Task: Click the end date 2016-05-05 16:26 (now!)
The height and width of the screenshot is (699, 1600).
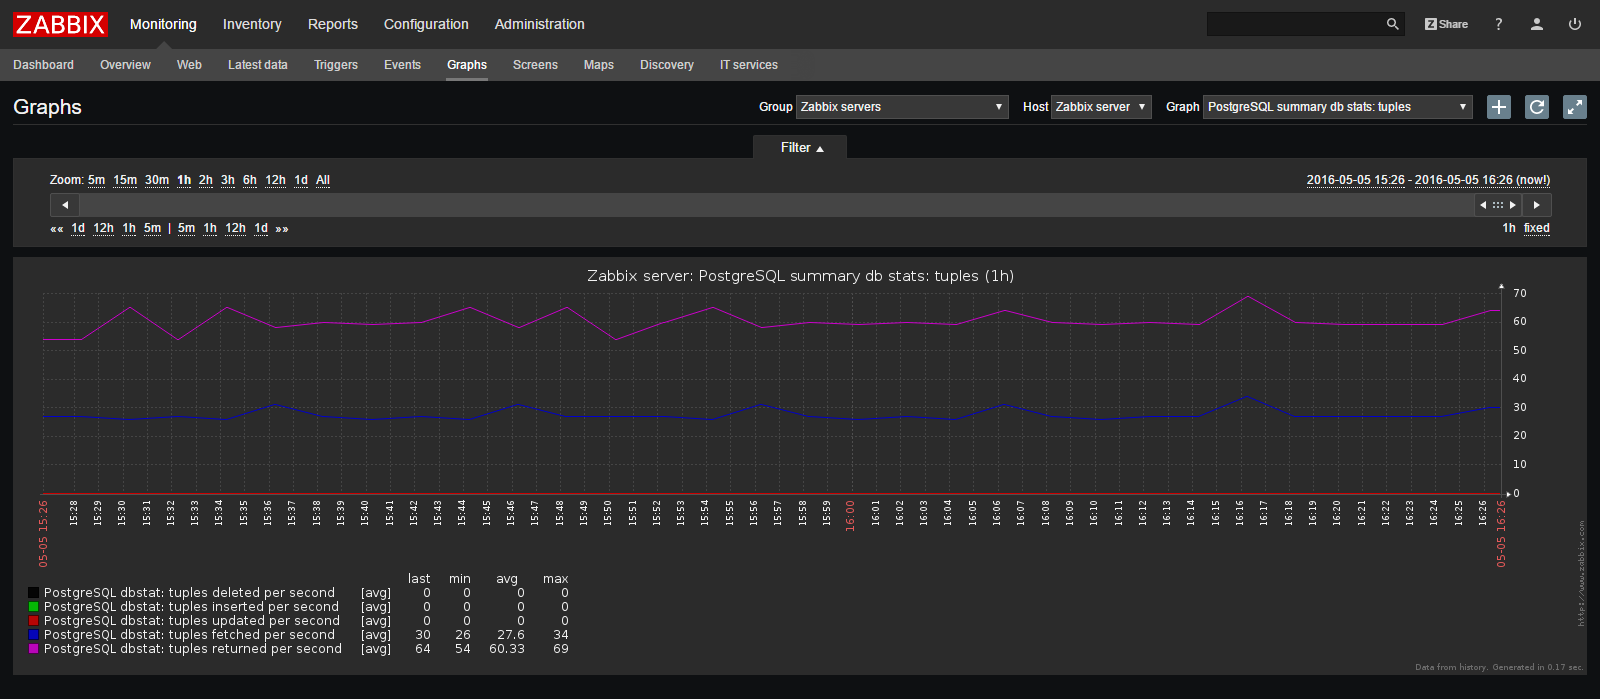Action: tap(1482, 180)
